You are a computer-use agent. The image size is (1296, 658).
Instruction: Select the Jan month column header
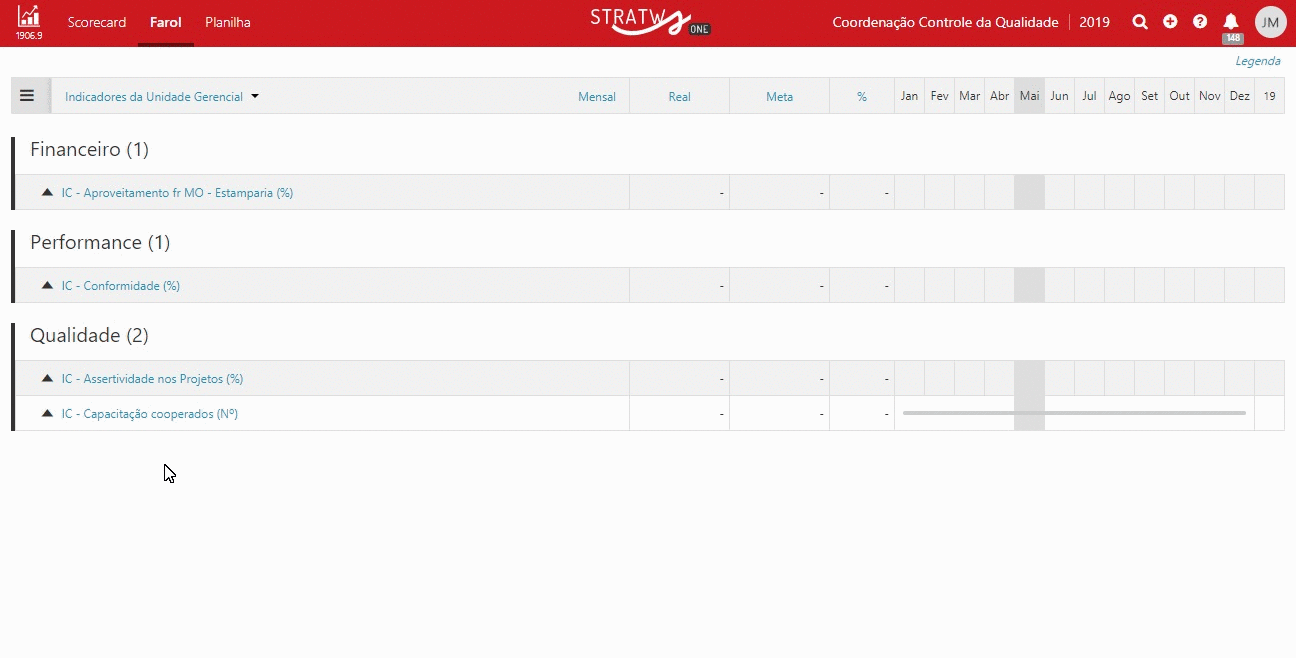(x=909, y=96)
